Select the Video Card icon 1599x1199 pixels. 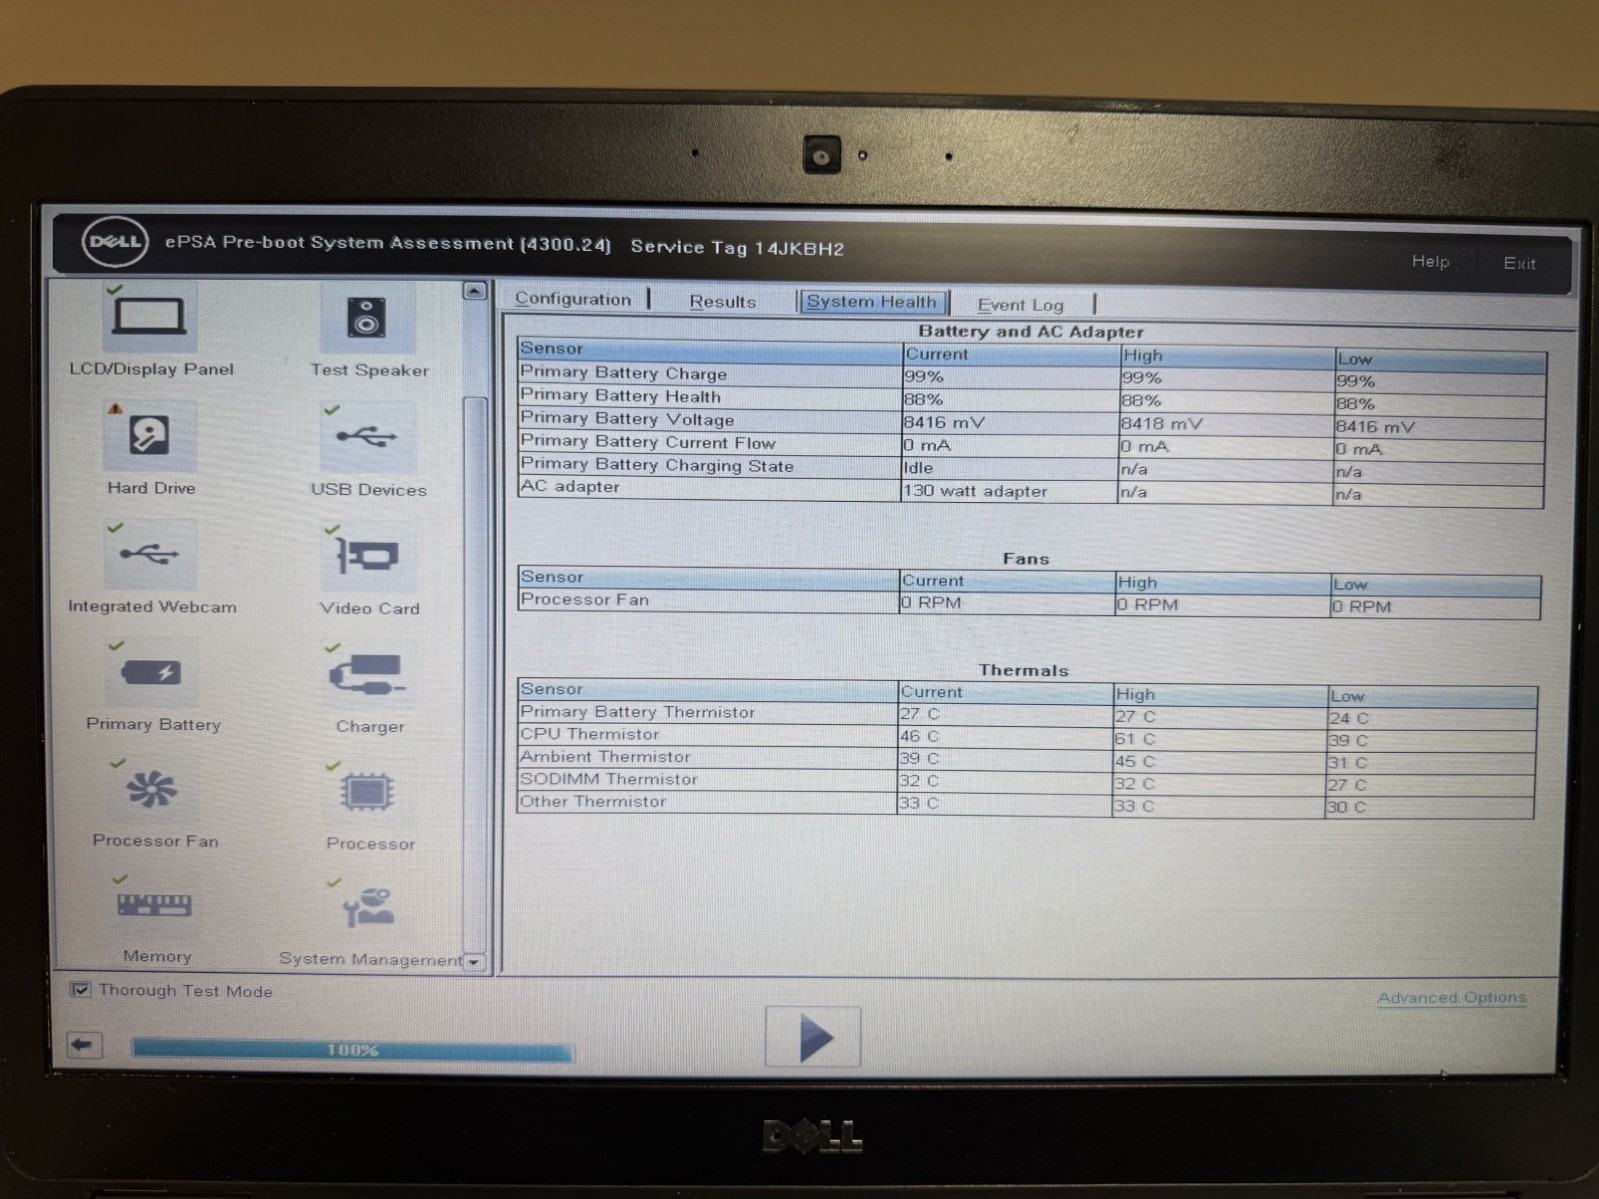pos(366,556)
